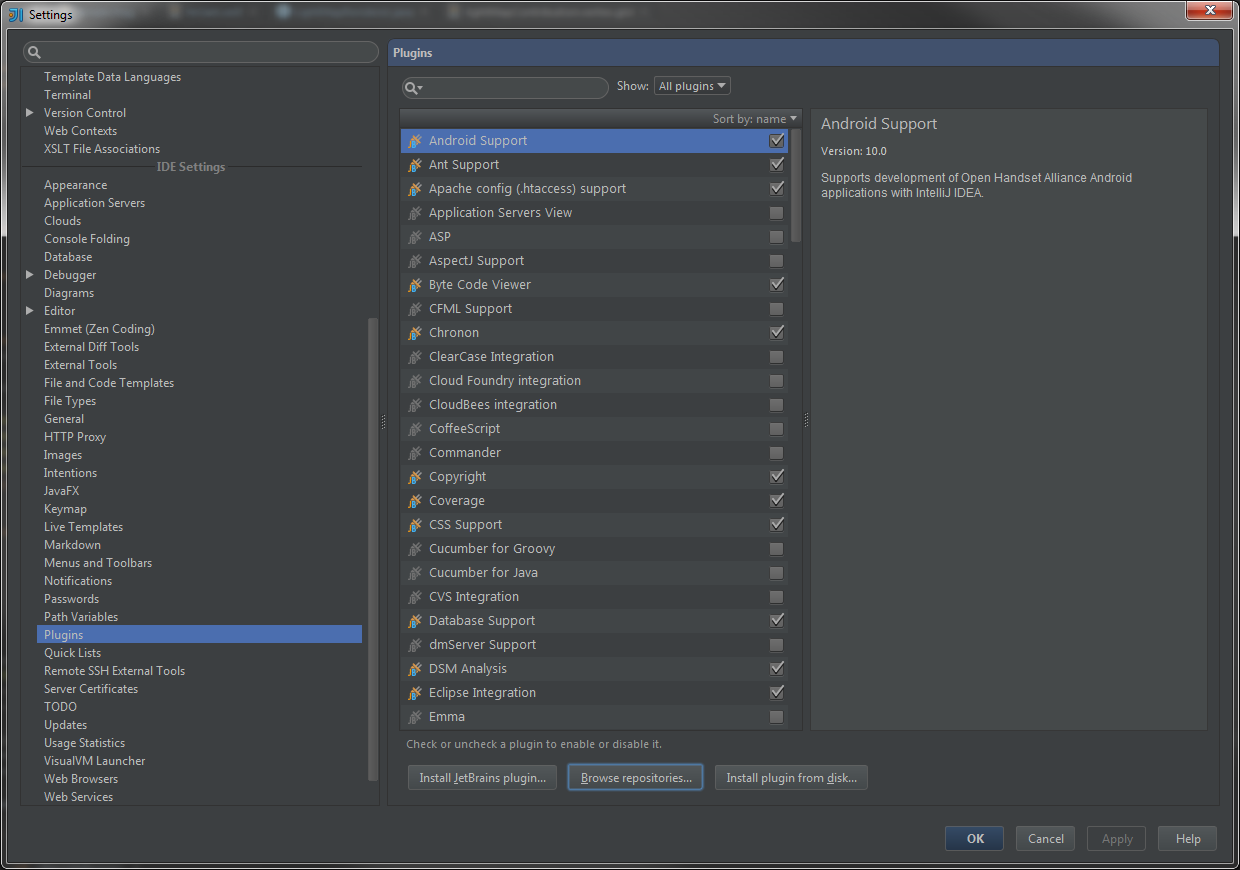1240x870 pixels.
Task: Uncheck the Copyright plugin checkbox
Action: (776, 477)
